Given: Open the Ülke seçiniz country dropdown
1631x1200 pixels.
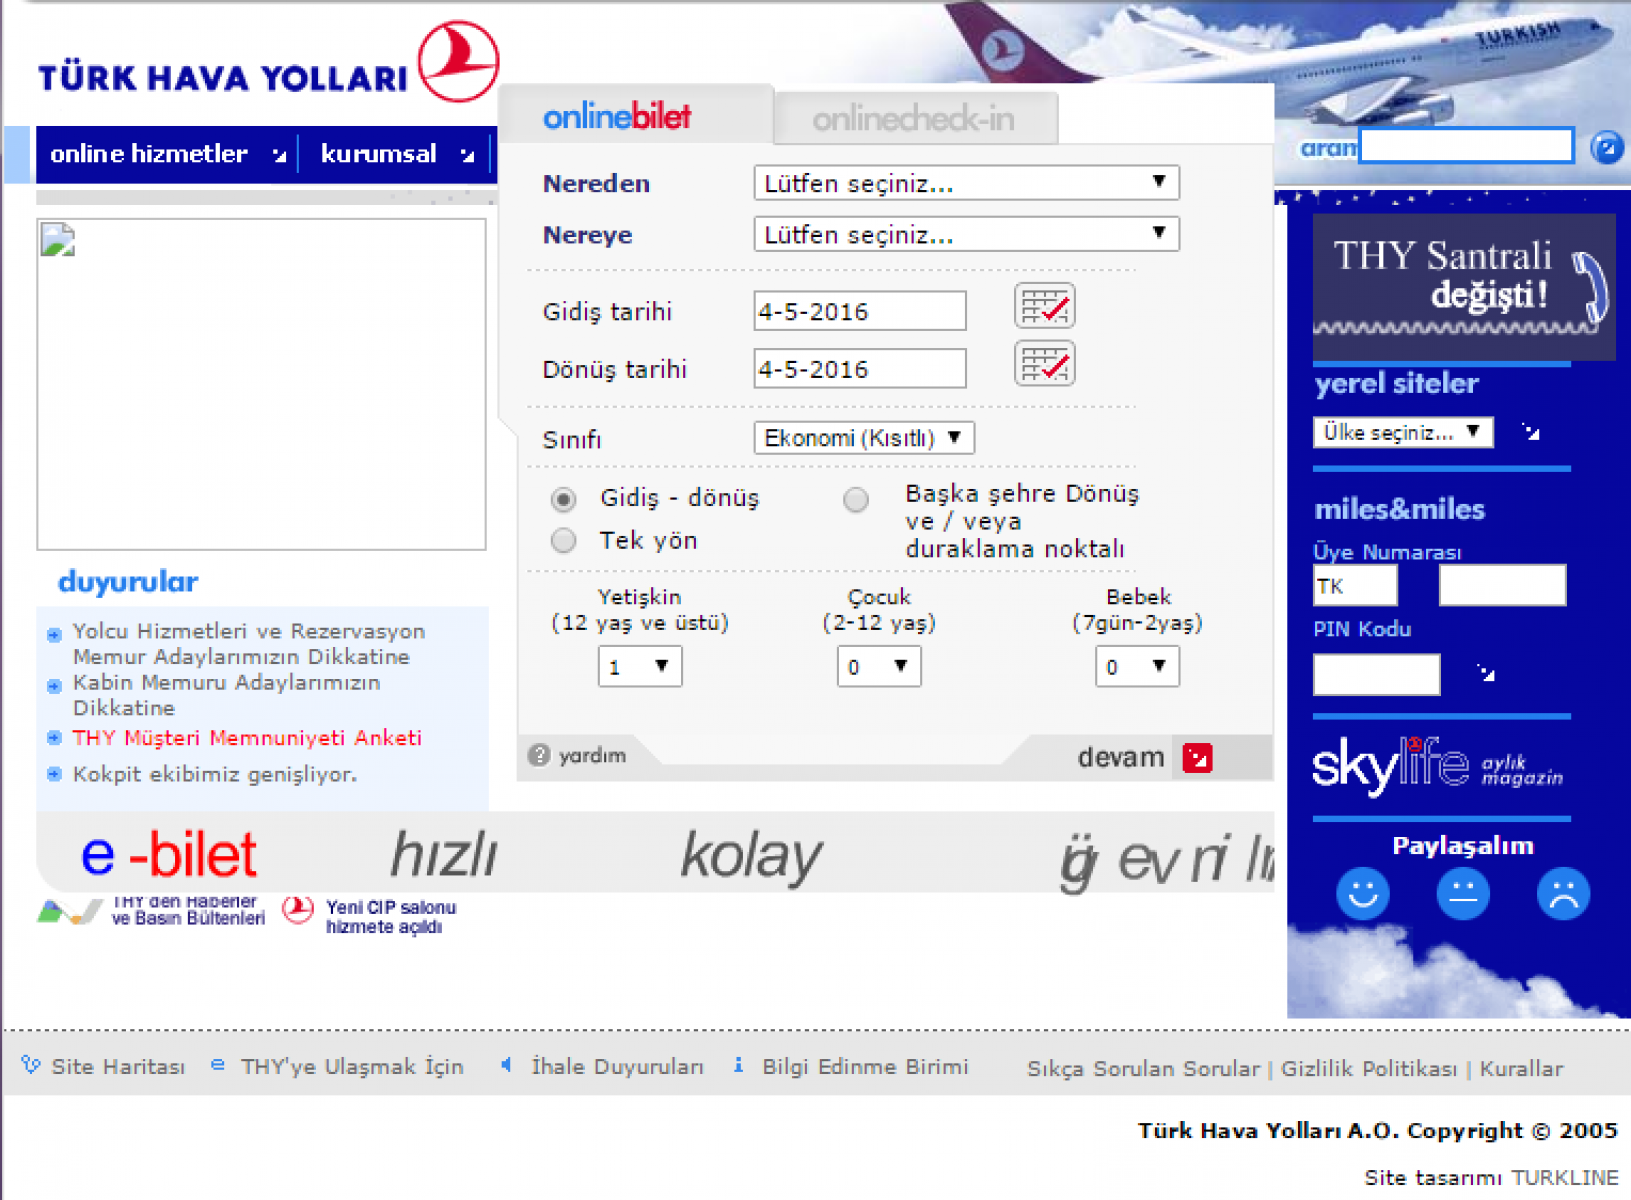Looking at the screenshot, I should (1402, 432).
